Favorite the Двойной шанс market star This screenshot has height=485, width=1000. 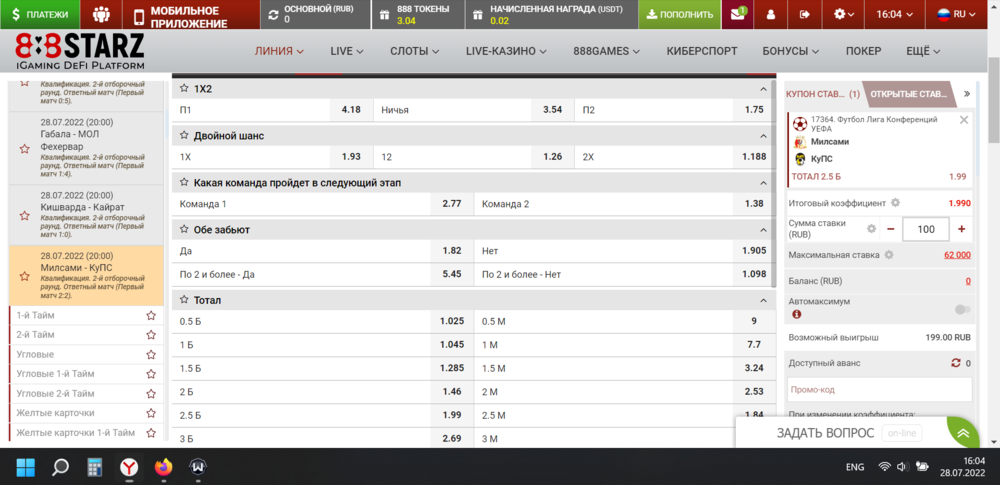pos(184,136)
